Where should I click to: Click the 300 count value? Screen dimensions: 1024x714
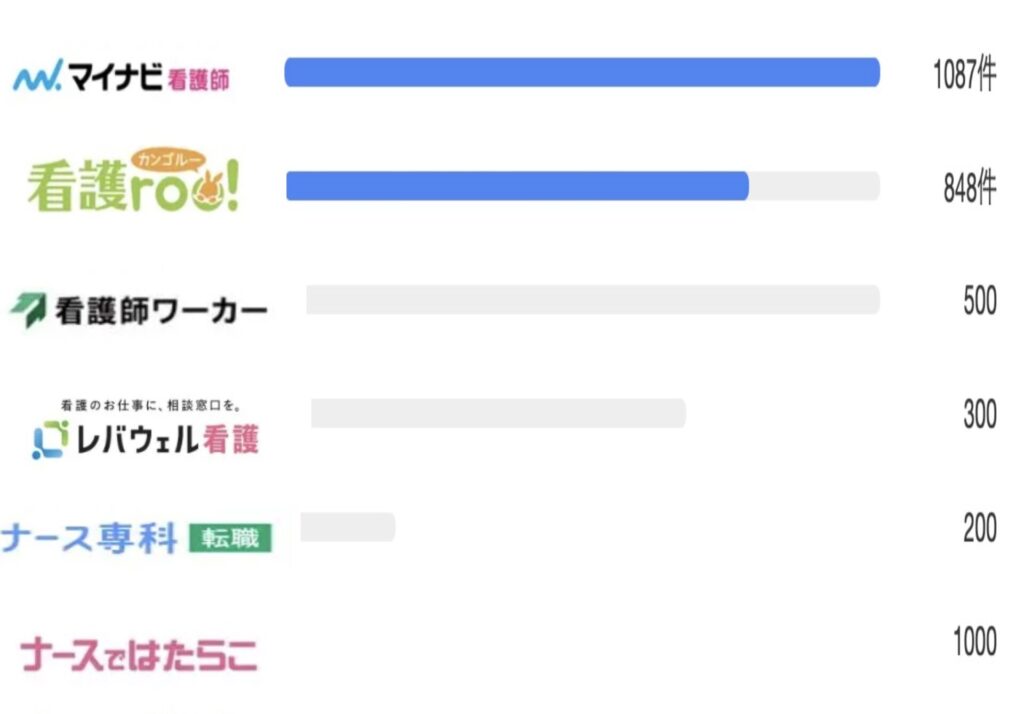coord(979,414)
